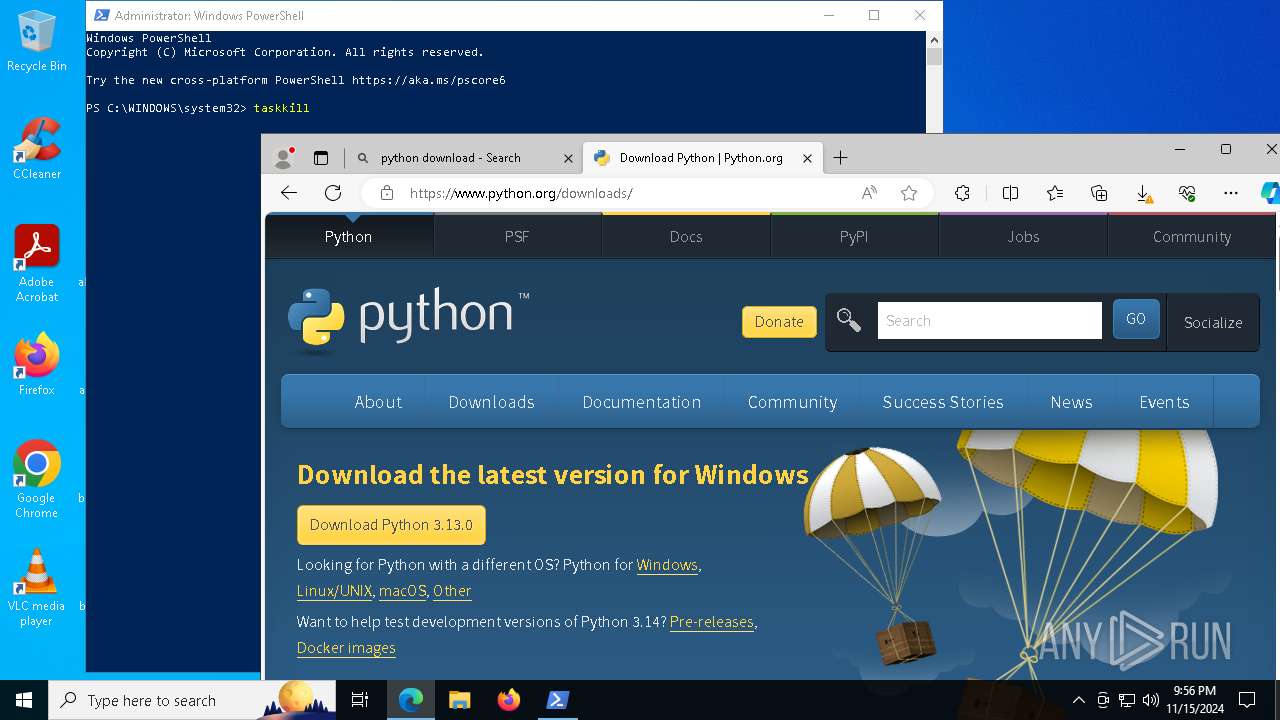Image resolution: width=1280 pixels, height=720 pixels.
Task: Open File Explorer from the taskbar
Action: pos(460,700)
